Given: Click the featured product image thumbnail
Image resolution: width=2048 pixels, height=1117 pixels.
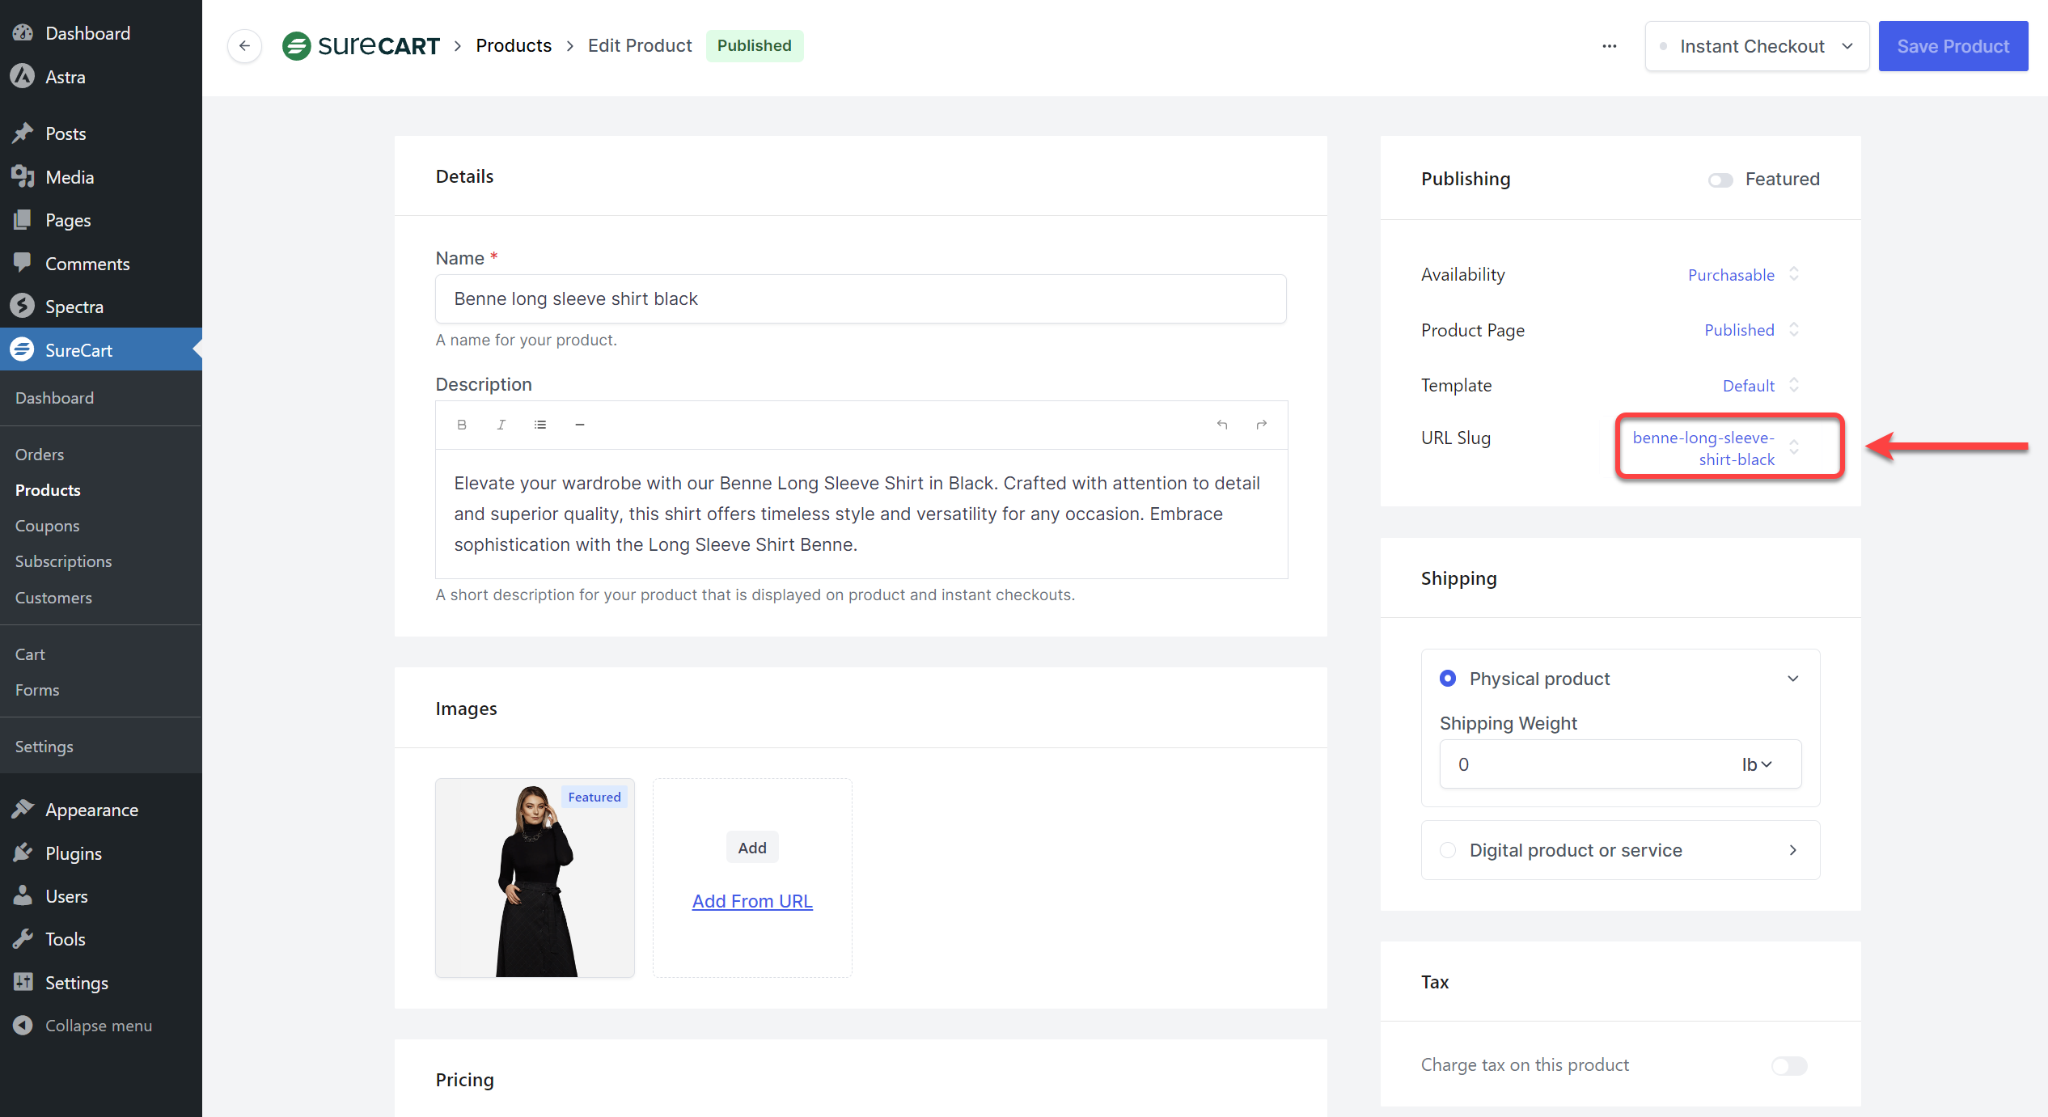Looking at the screenshot, I should coord(535,878).
